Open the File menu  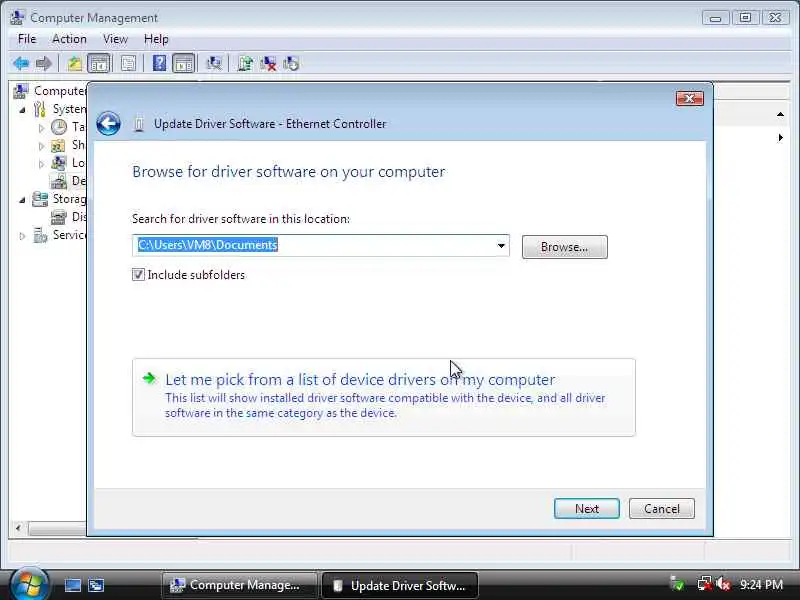27,39
